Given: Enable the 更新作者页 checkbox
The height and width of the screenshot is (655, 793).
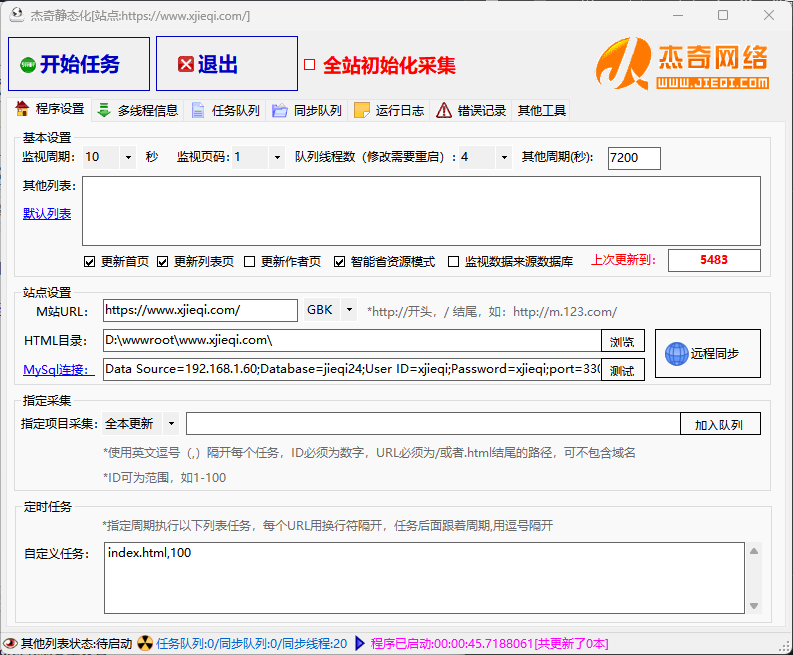Looking at the screenshot, I should [x=250, y=262].
